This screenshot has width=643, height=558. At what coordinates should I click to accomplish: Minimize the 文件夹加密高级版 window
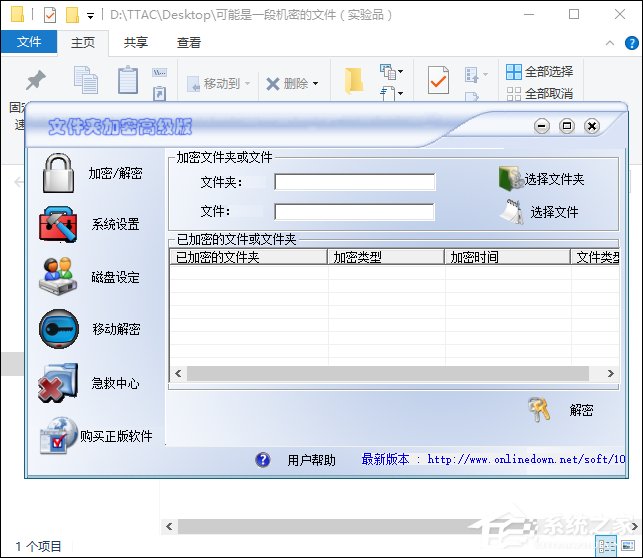(542, 126)
